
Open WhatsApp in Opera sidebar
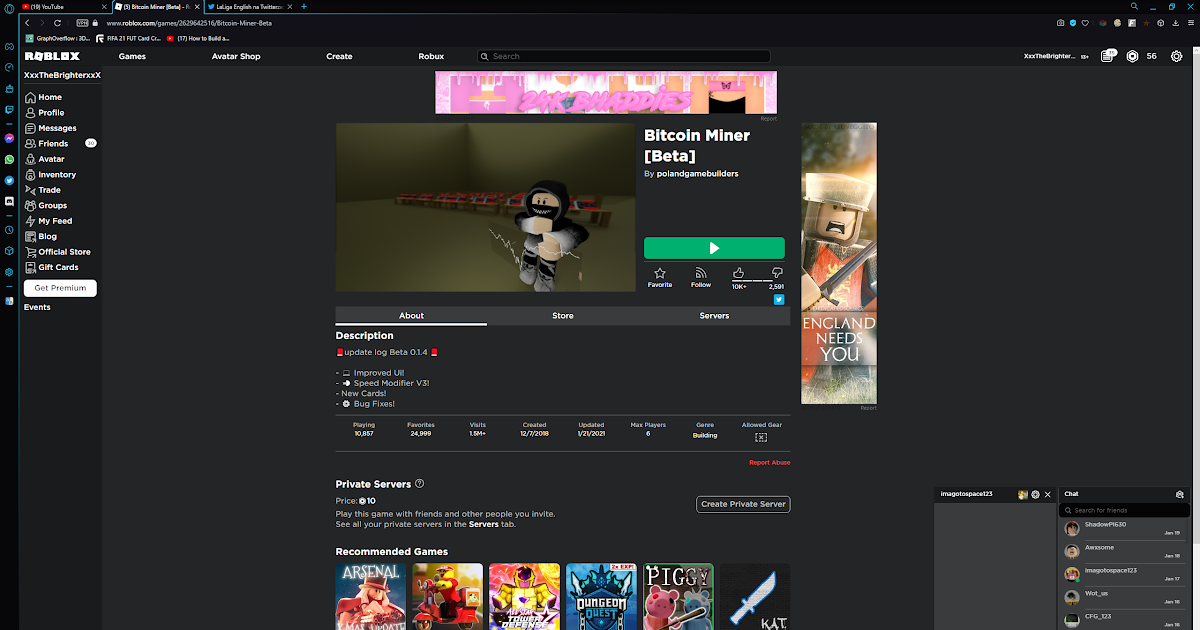point(9,159)
